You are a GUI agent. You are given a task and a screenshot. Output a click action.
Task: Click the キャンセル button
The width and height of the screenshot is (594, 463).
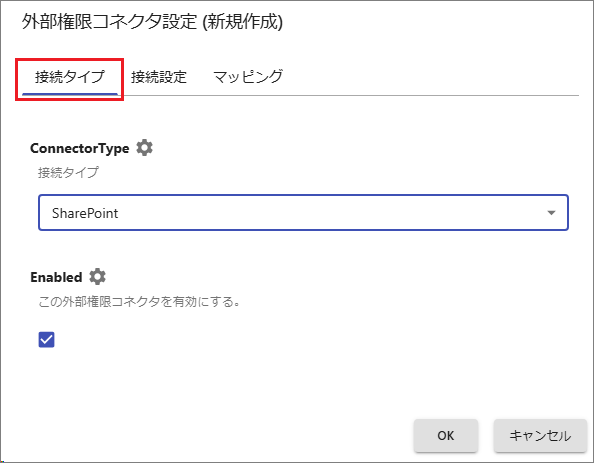click(540, 436)
